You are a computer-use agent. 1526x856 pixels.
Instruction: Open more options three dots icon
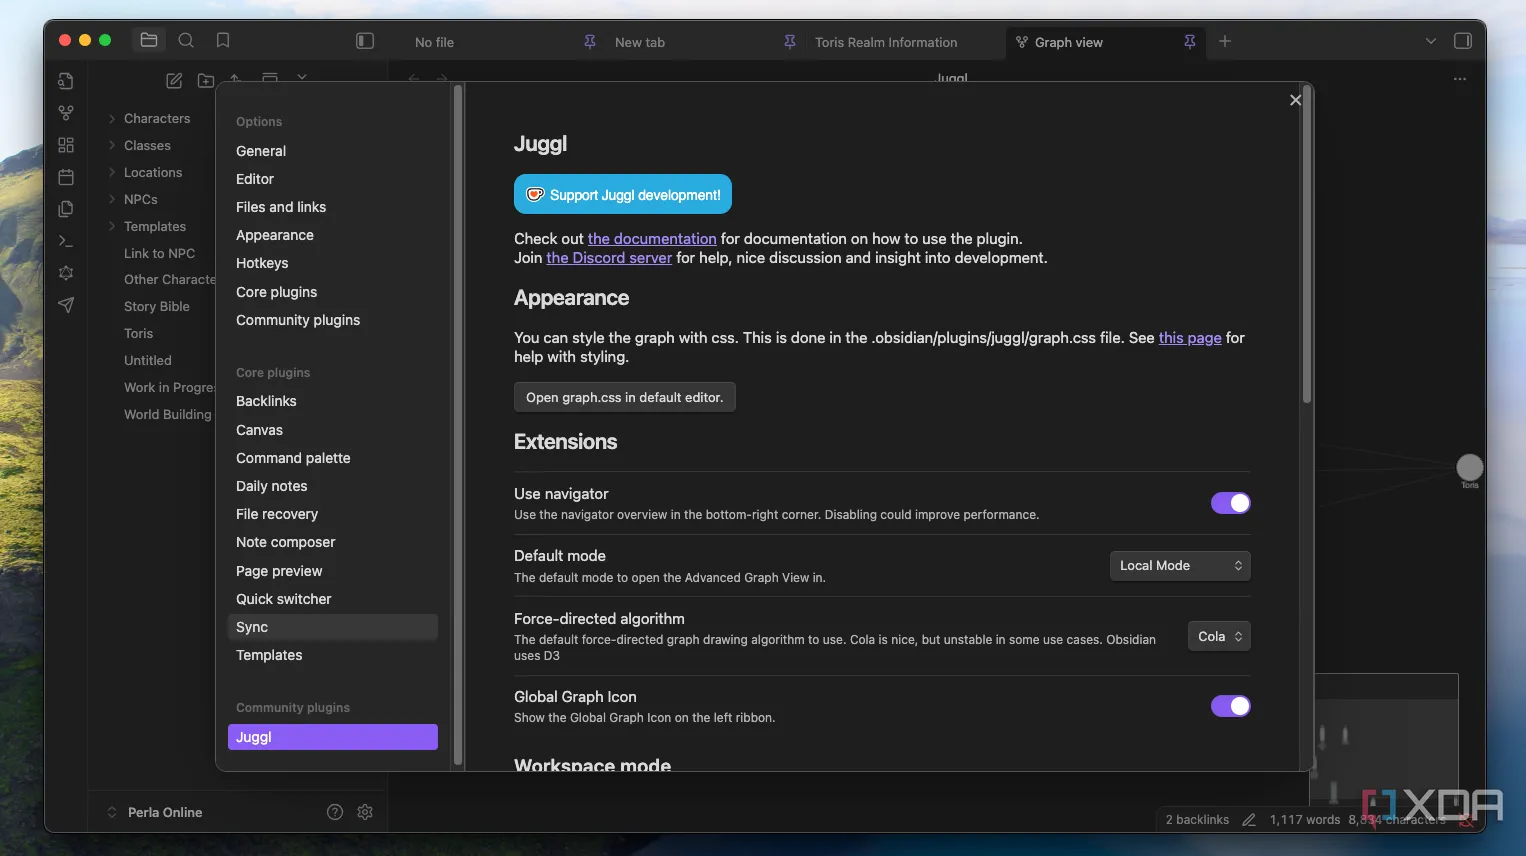click(x=1460, y=79)
